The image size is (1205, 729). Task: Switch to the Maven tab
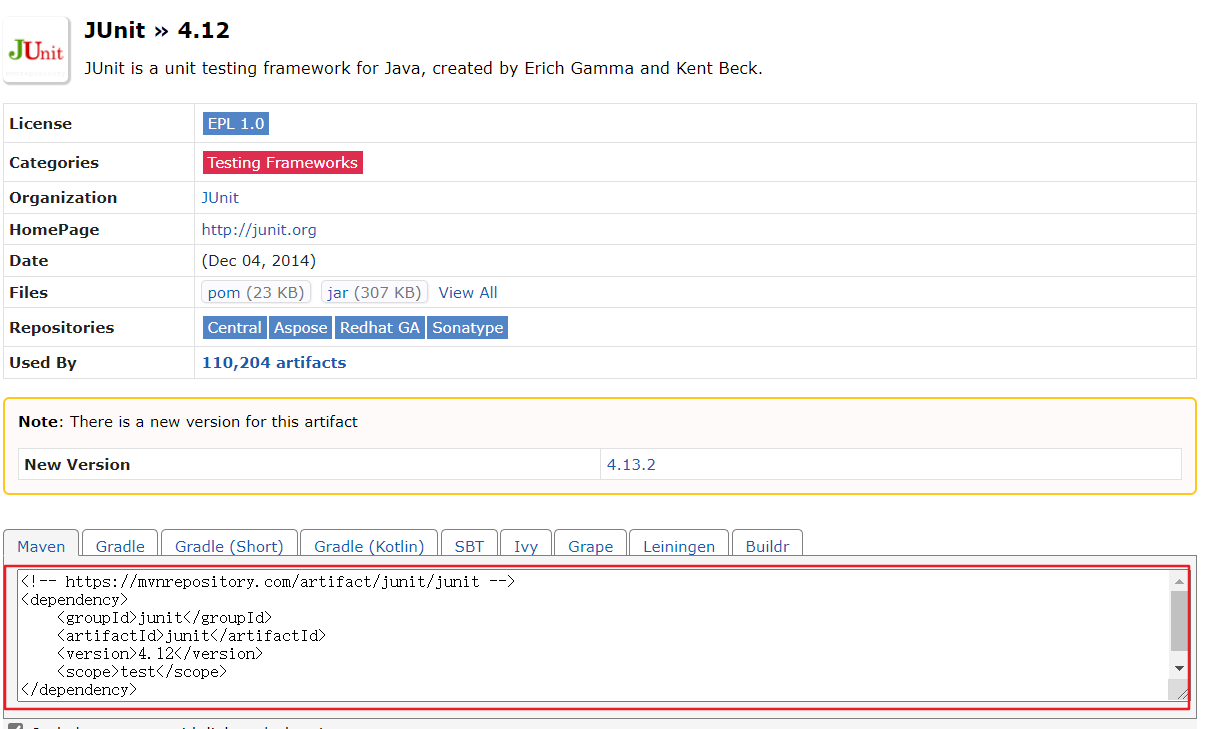[41, 546]
